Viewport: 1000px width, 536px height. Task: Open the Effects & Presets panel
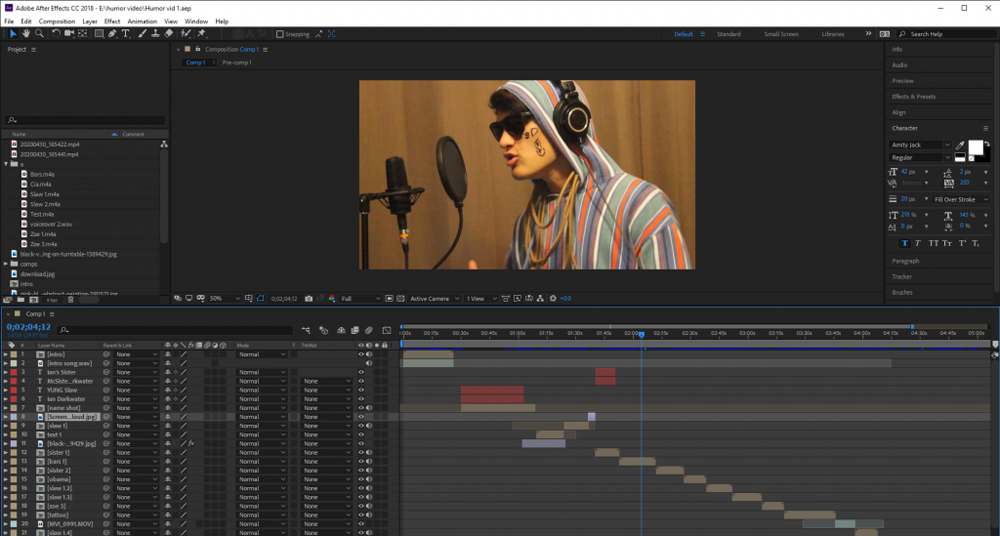pos(913,97)
